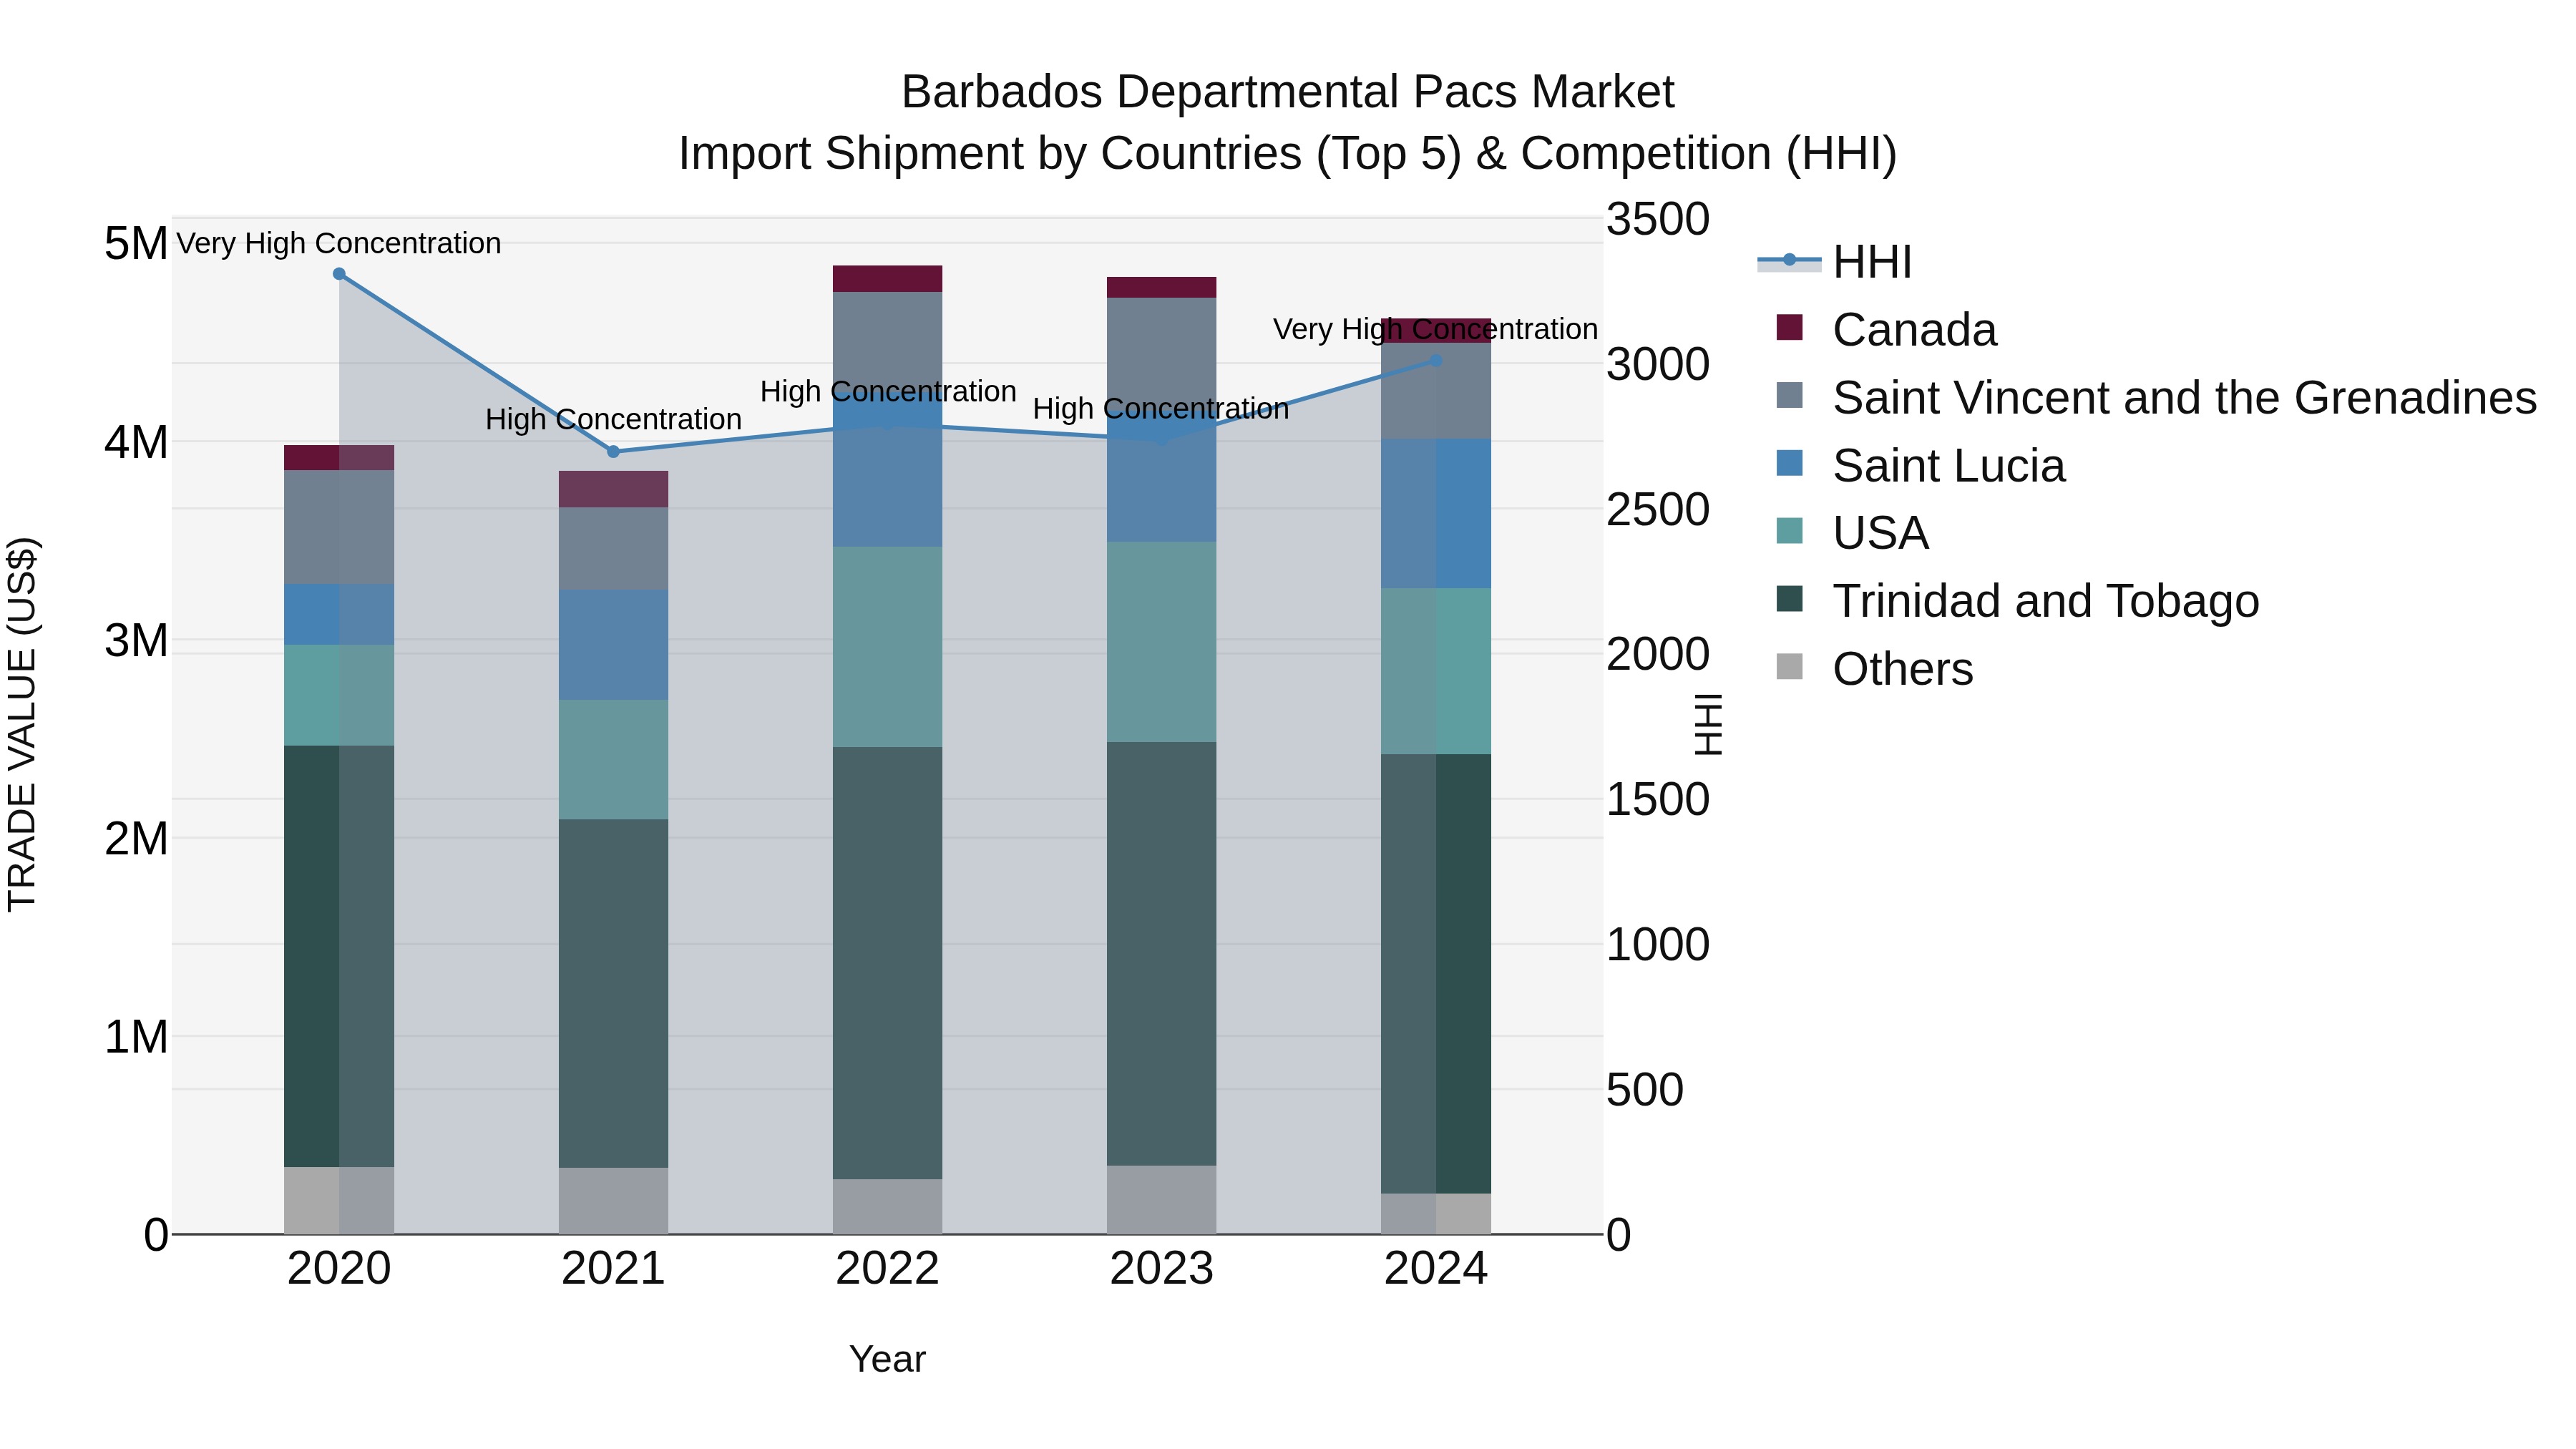
Task: Toggle the USA legend entry
Action: (x=1853, y=532)
